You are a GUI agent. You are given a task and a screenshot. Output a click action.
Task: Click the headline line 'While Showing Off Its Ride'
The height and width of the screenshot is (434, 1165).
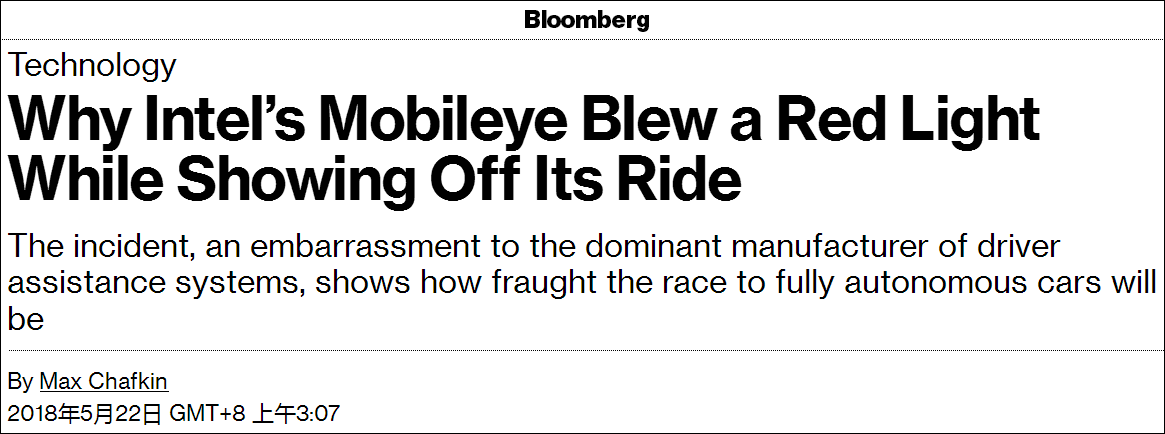pyautogui.click(x=375, y=180)
